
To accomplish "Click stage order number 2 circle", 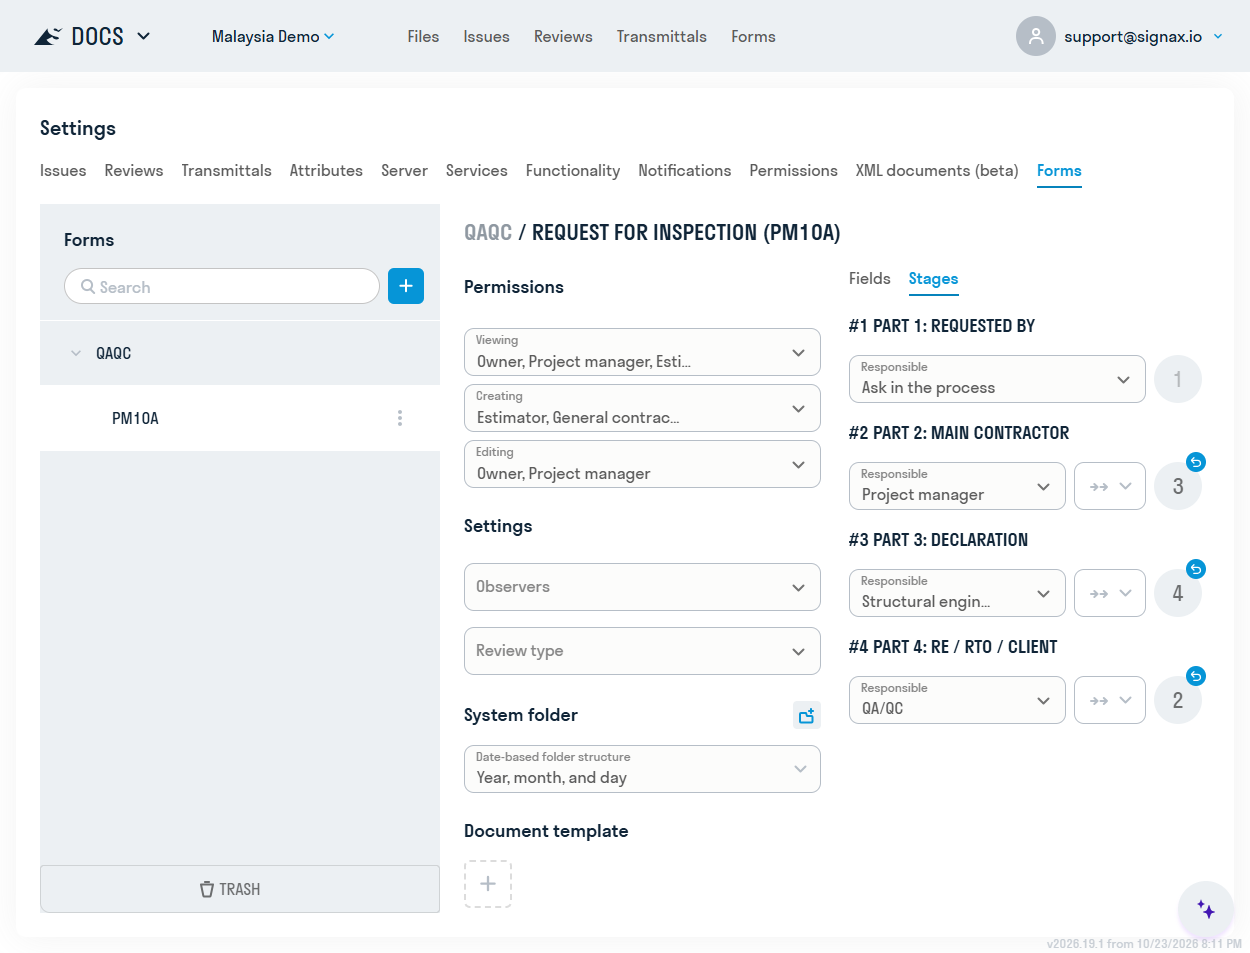I will click(x=1178, y=700).
